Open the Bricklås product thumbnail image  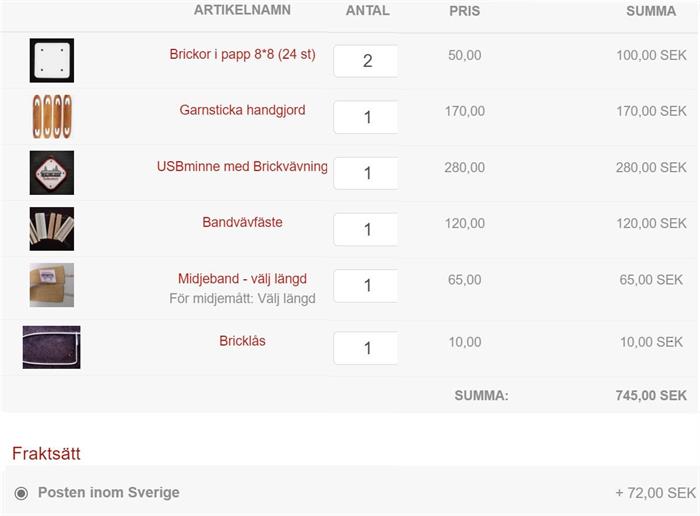(52, 347)
